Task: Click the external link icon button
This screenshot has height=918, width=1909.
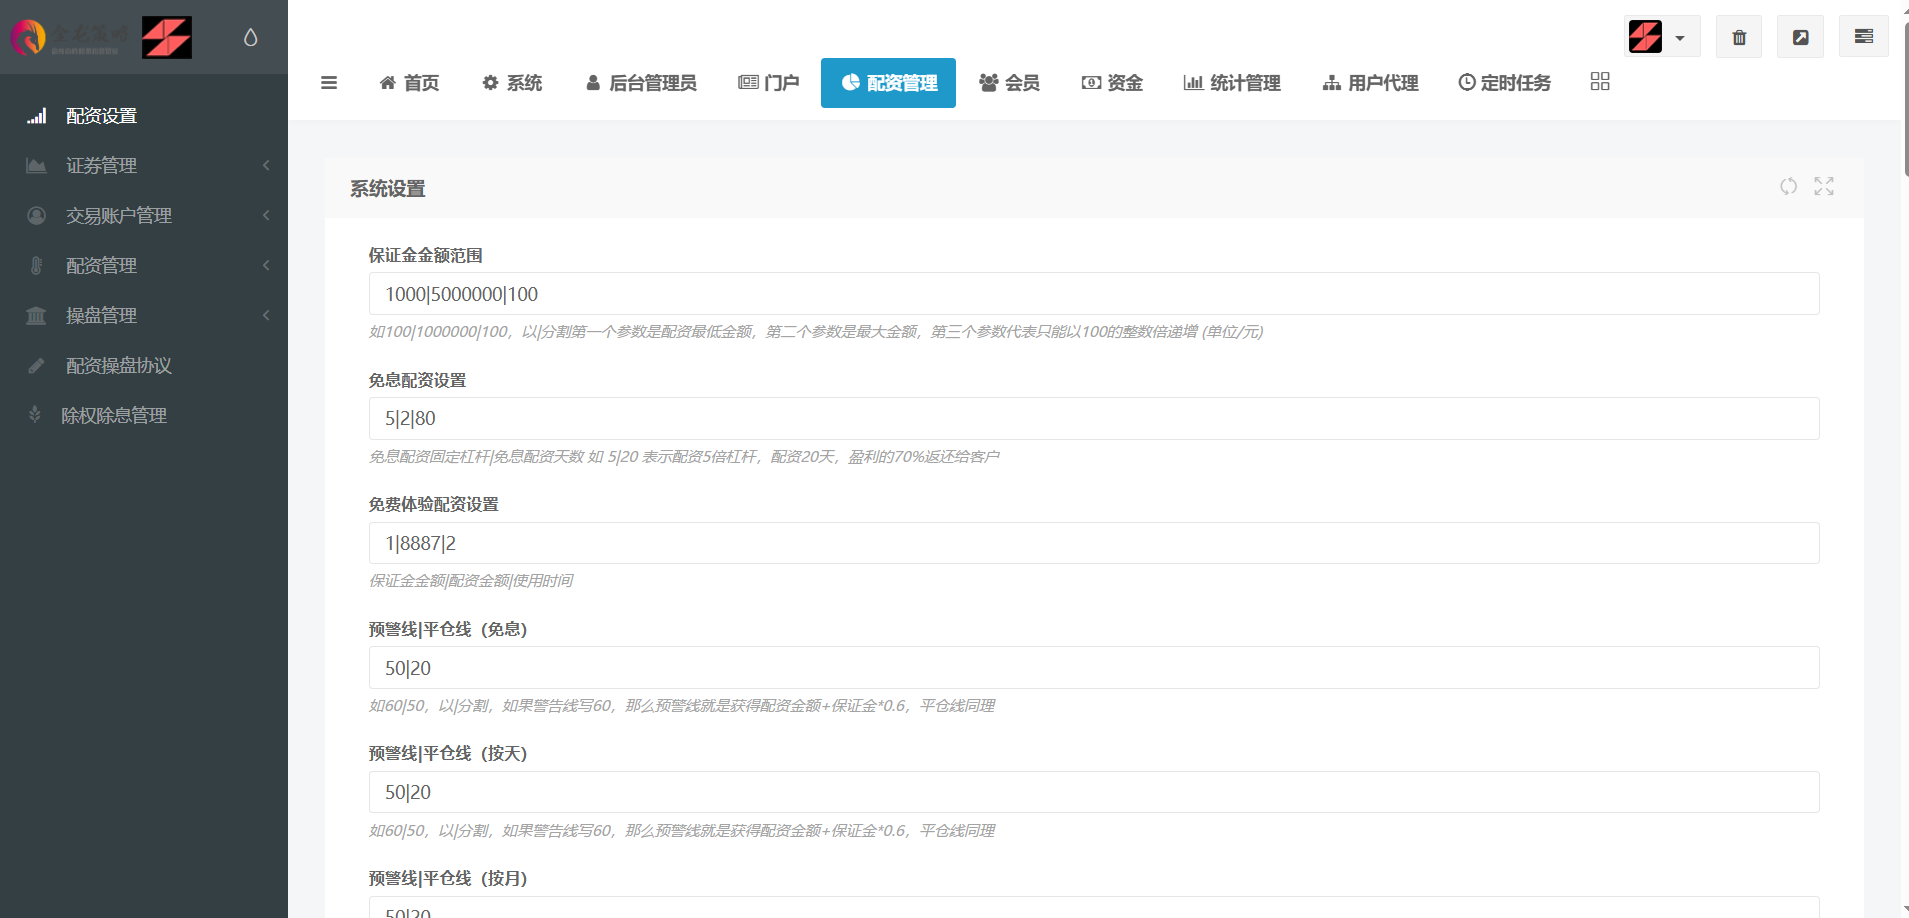Action: pos(1800,37)
